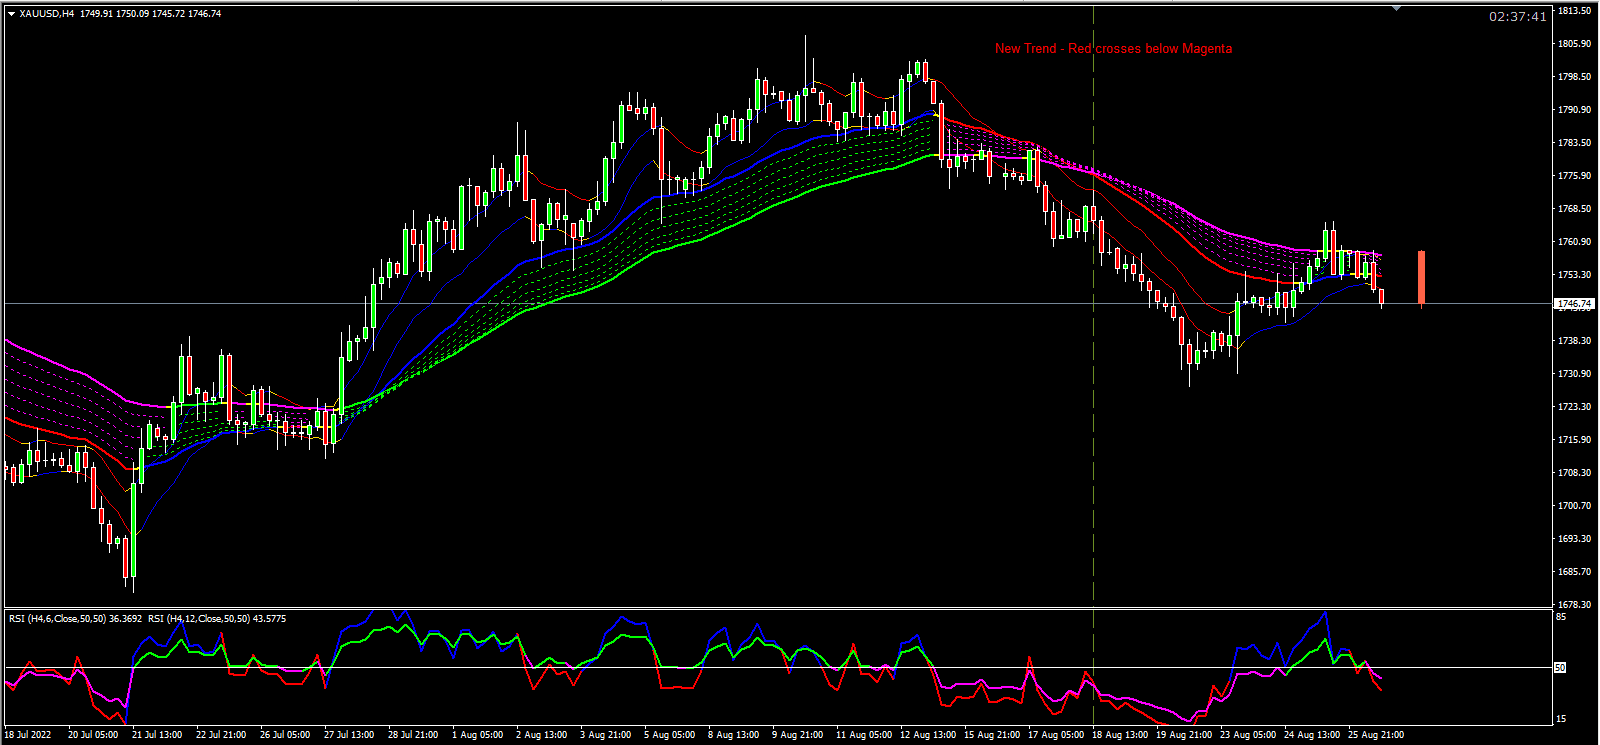The height and width of the screenshot is (745, 1600).
Task: Click the 1798.50 price scale label
Action: pyautogui.click(x=1574, y=77)
